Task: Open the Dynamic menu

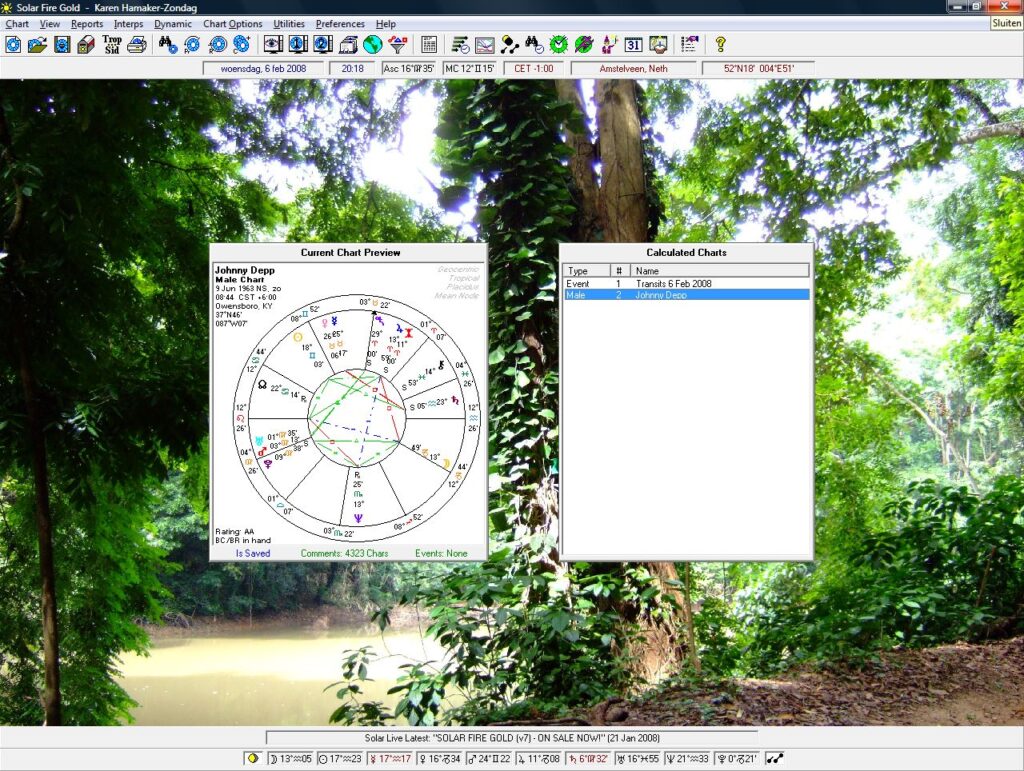Action: point(172,24)
